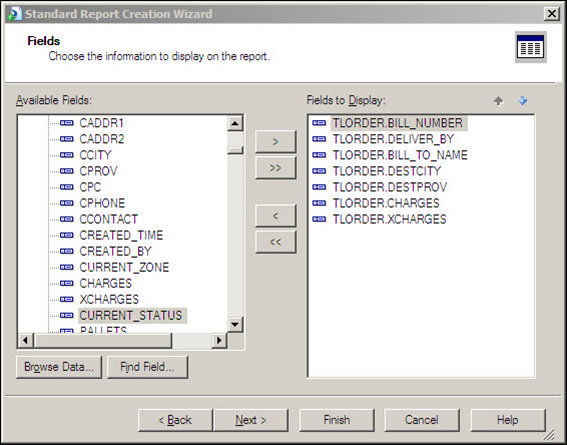Image resolution: width=567 pixels, height=445 pixels.
Task: Open the Browse Data dialog
Action: pyautogui.click(x=59, y=367)
